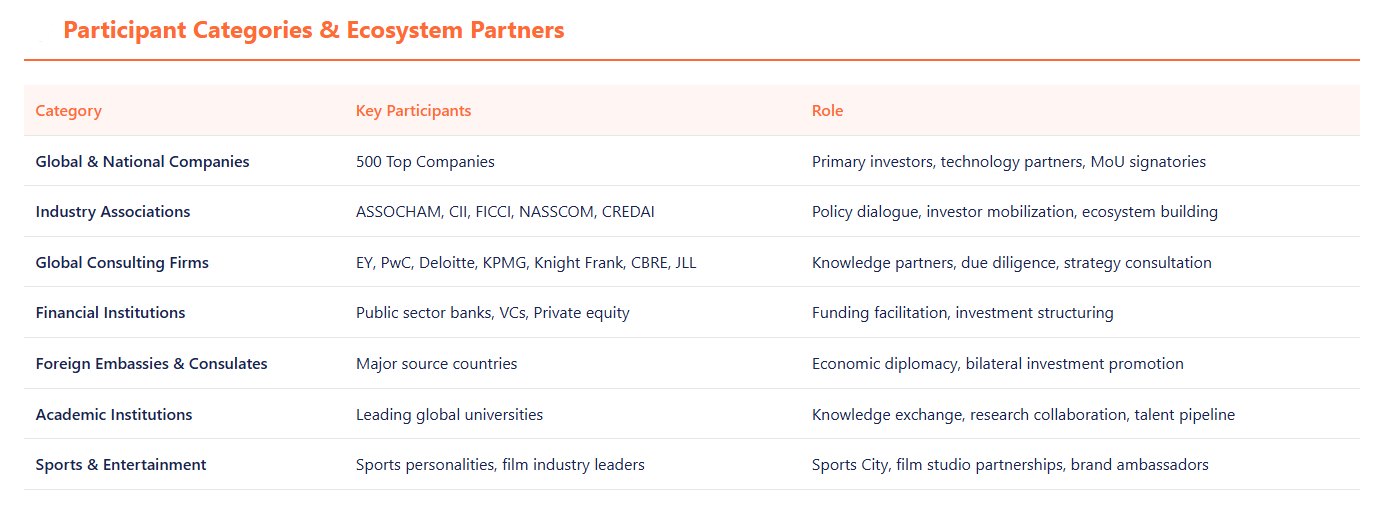Click the '500 Top Companies' cell
Viewport: 1396px width, 509px height.
coord(425,162)
